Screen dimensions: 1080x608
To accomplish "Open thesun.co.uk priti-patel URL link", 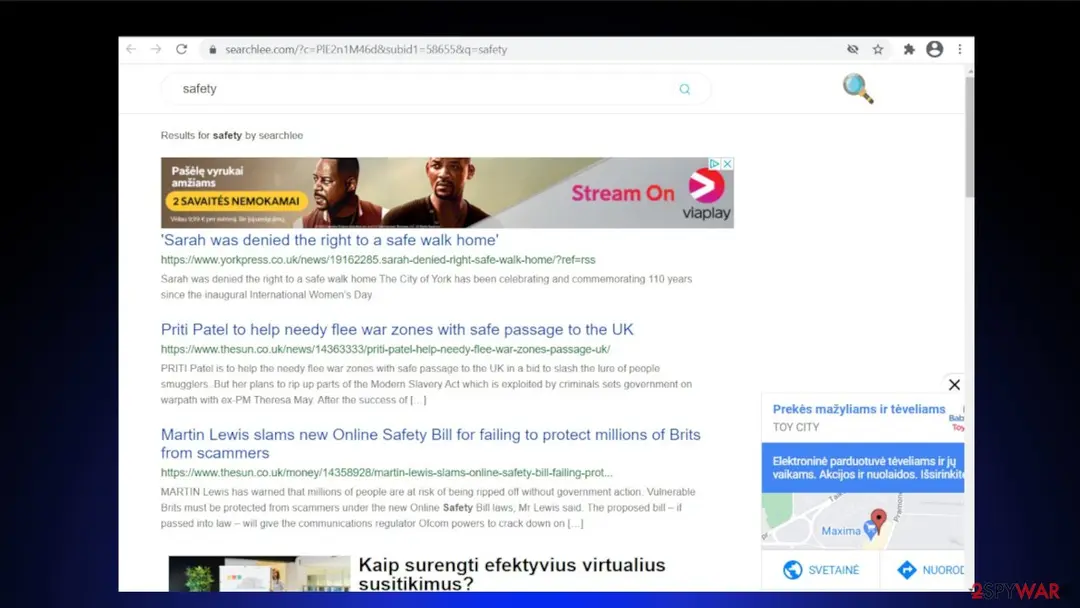I will (x=385, y=349).
